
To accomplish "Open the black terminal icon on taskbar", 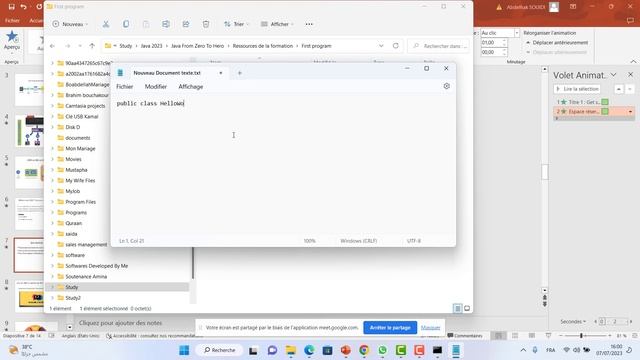I will (438, 350).
